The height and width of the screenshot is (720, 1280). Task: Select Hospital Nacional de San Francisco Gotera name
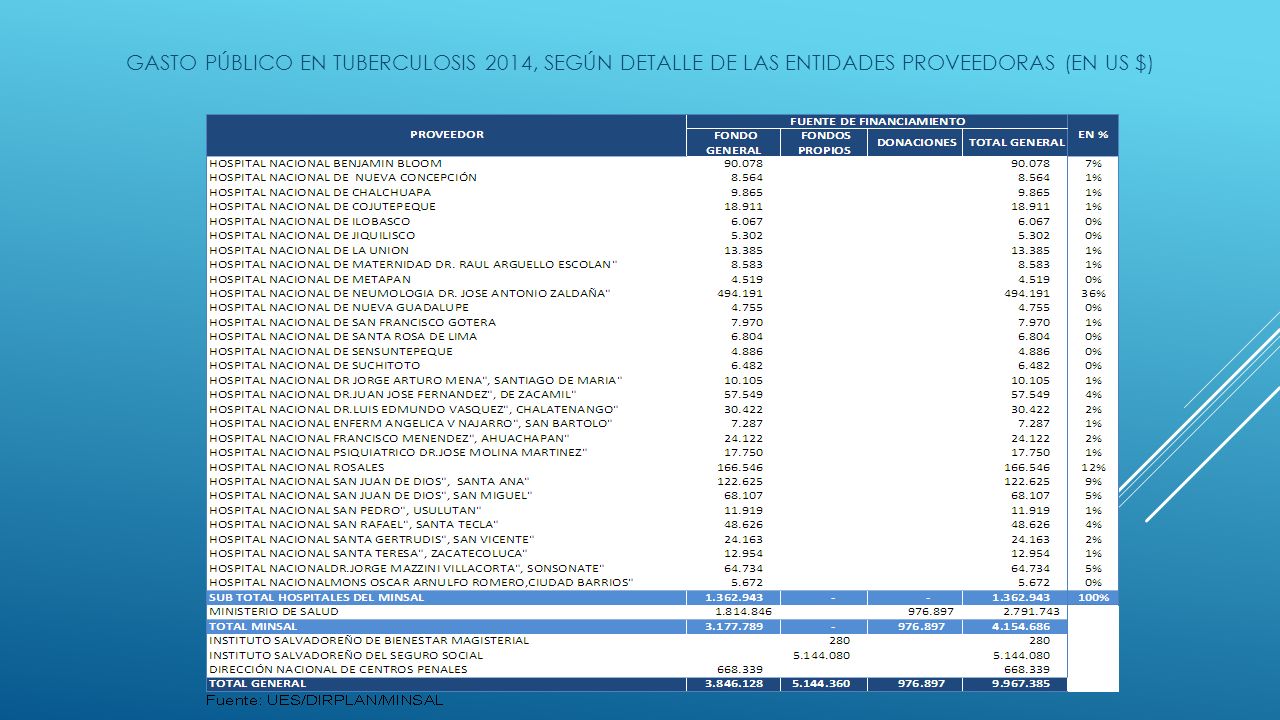coord(352,322)
